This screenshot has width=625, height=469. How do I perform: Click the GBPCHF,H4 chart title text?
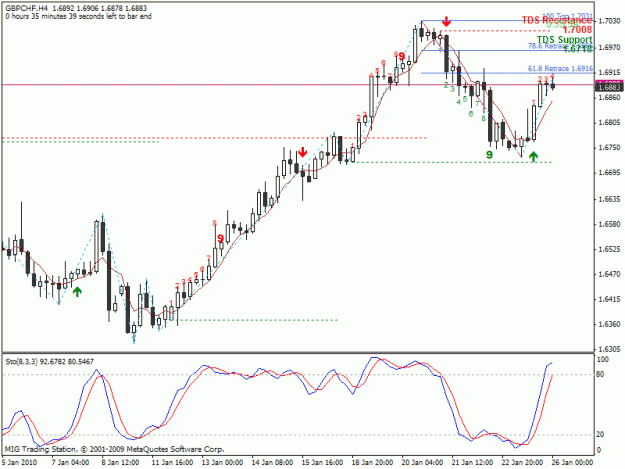point(25,8)
